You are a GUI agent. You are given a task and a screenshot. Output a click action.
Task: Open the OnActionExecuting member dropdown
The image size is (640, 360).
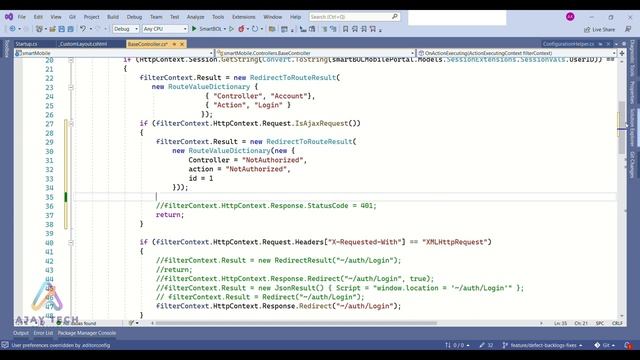click(516, 53)
